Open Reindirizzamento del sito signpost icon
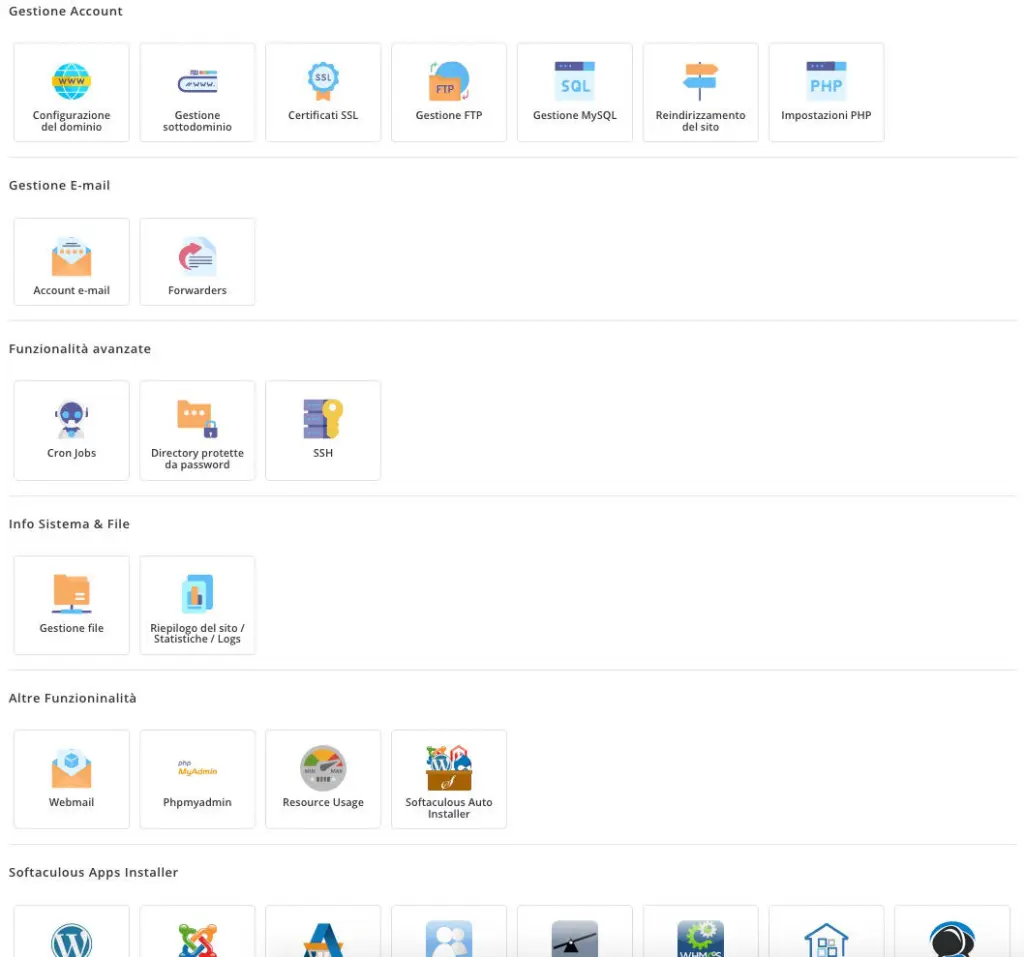 point(700,81)
